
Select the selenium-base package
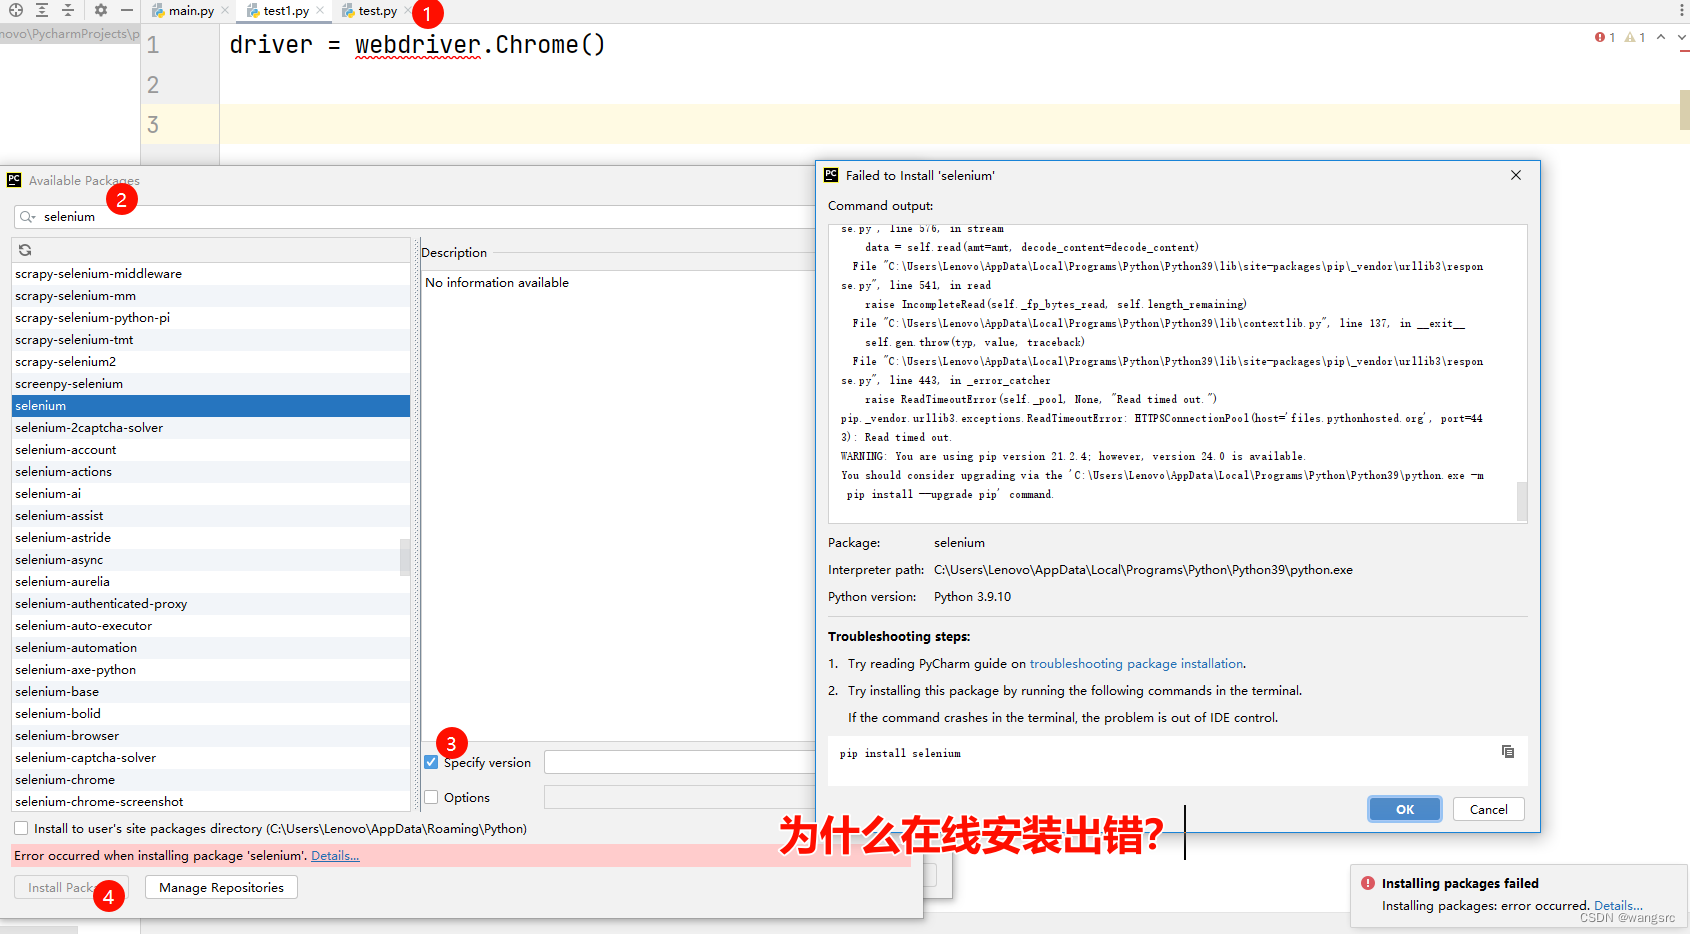tap(211, 691)
